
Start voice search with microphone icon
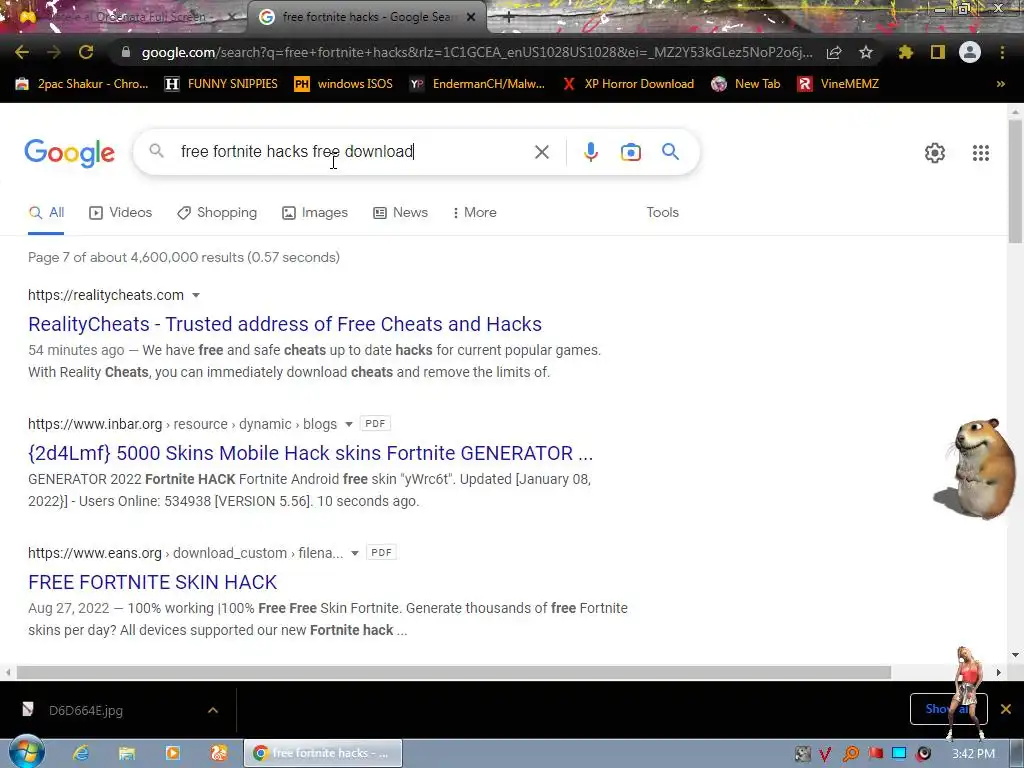pyautogui.click(x=590, y=152)
